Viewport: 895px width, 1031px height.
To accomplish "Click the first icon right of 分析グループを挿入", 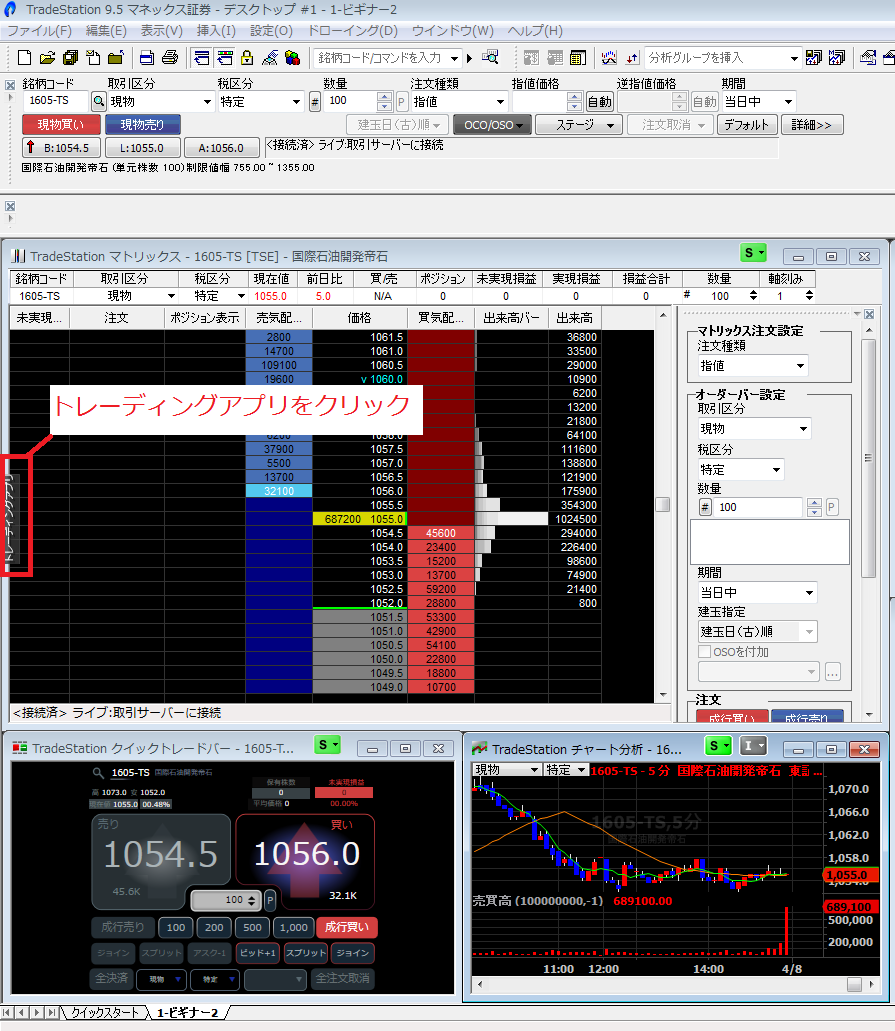I will click(813, 58).
